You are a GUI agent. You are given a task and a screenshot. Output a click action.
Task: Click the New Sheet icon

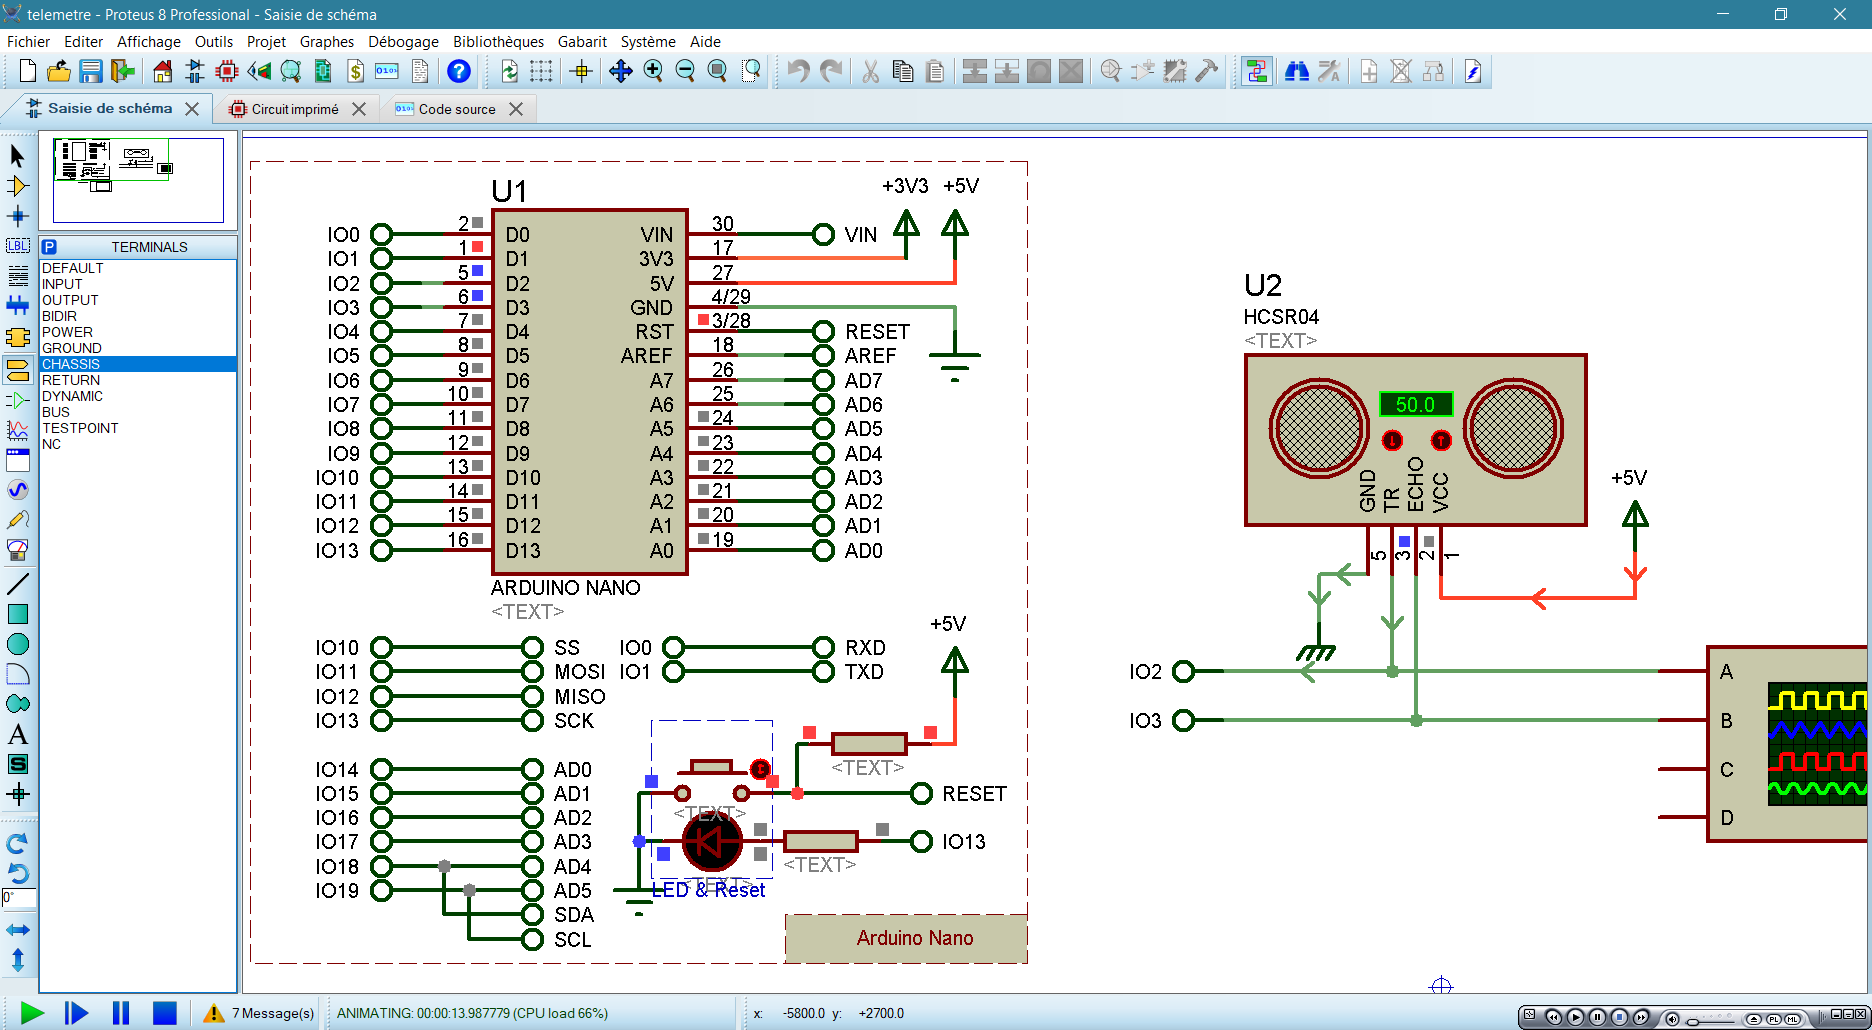(x=1369, y=71)
